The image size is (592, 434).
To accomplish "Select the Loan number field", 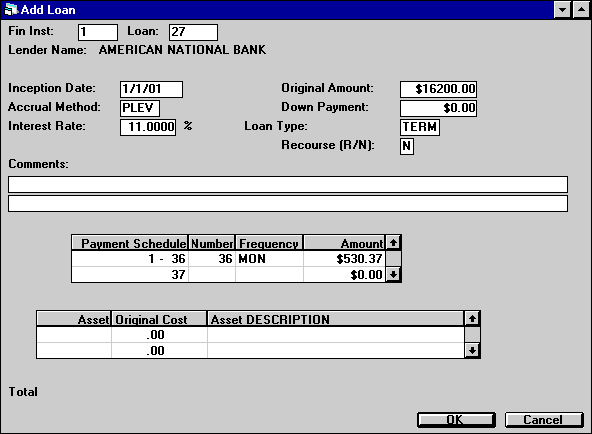I will coord(193,32).
